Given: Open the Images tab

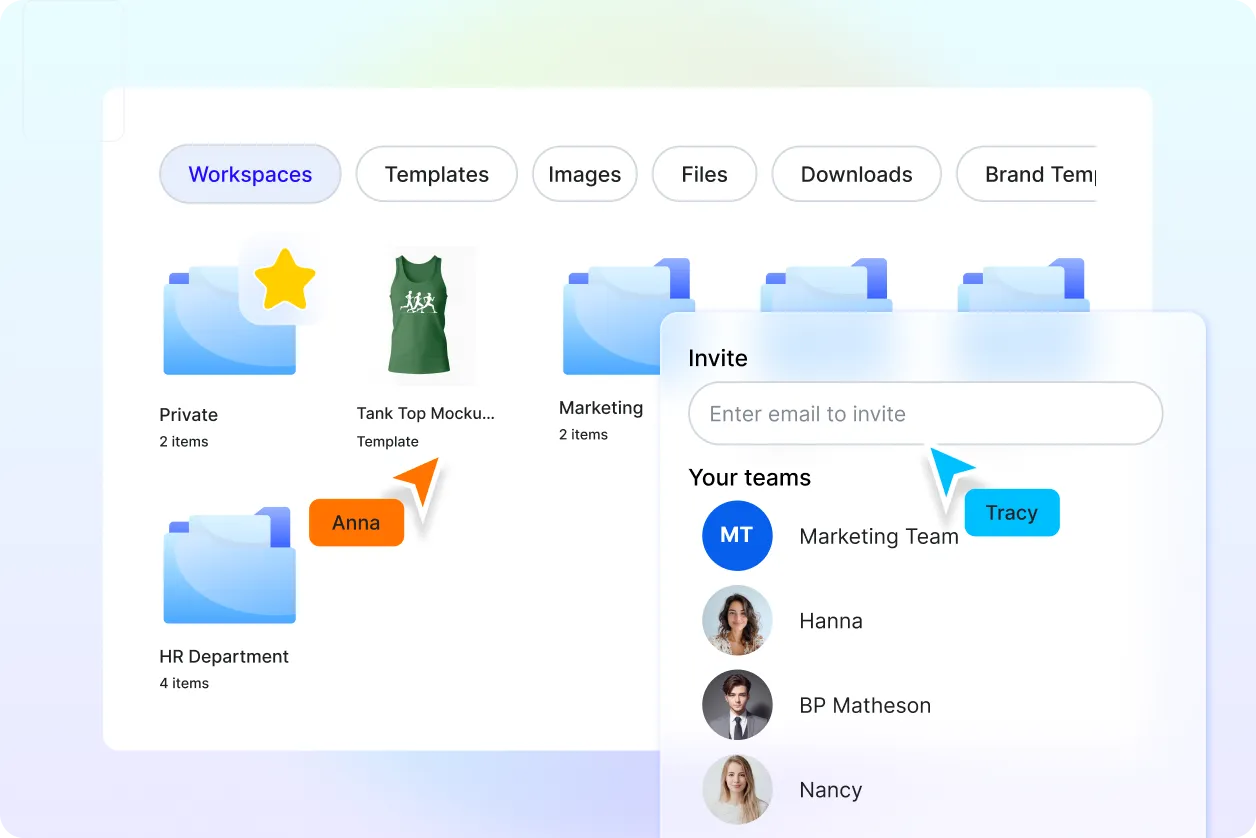Looking at the screenshot, I should tap(584, 174).
